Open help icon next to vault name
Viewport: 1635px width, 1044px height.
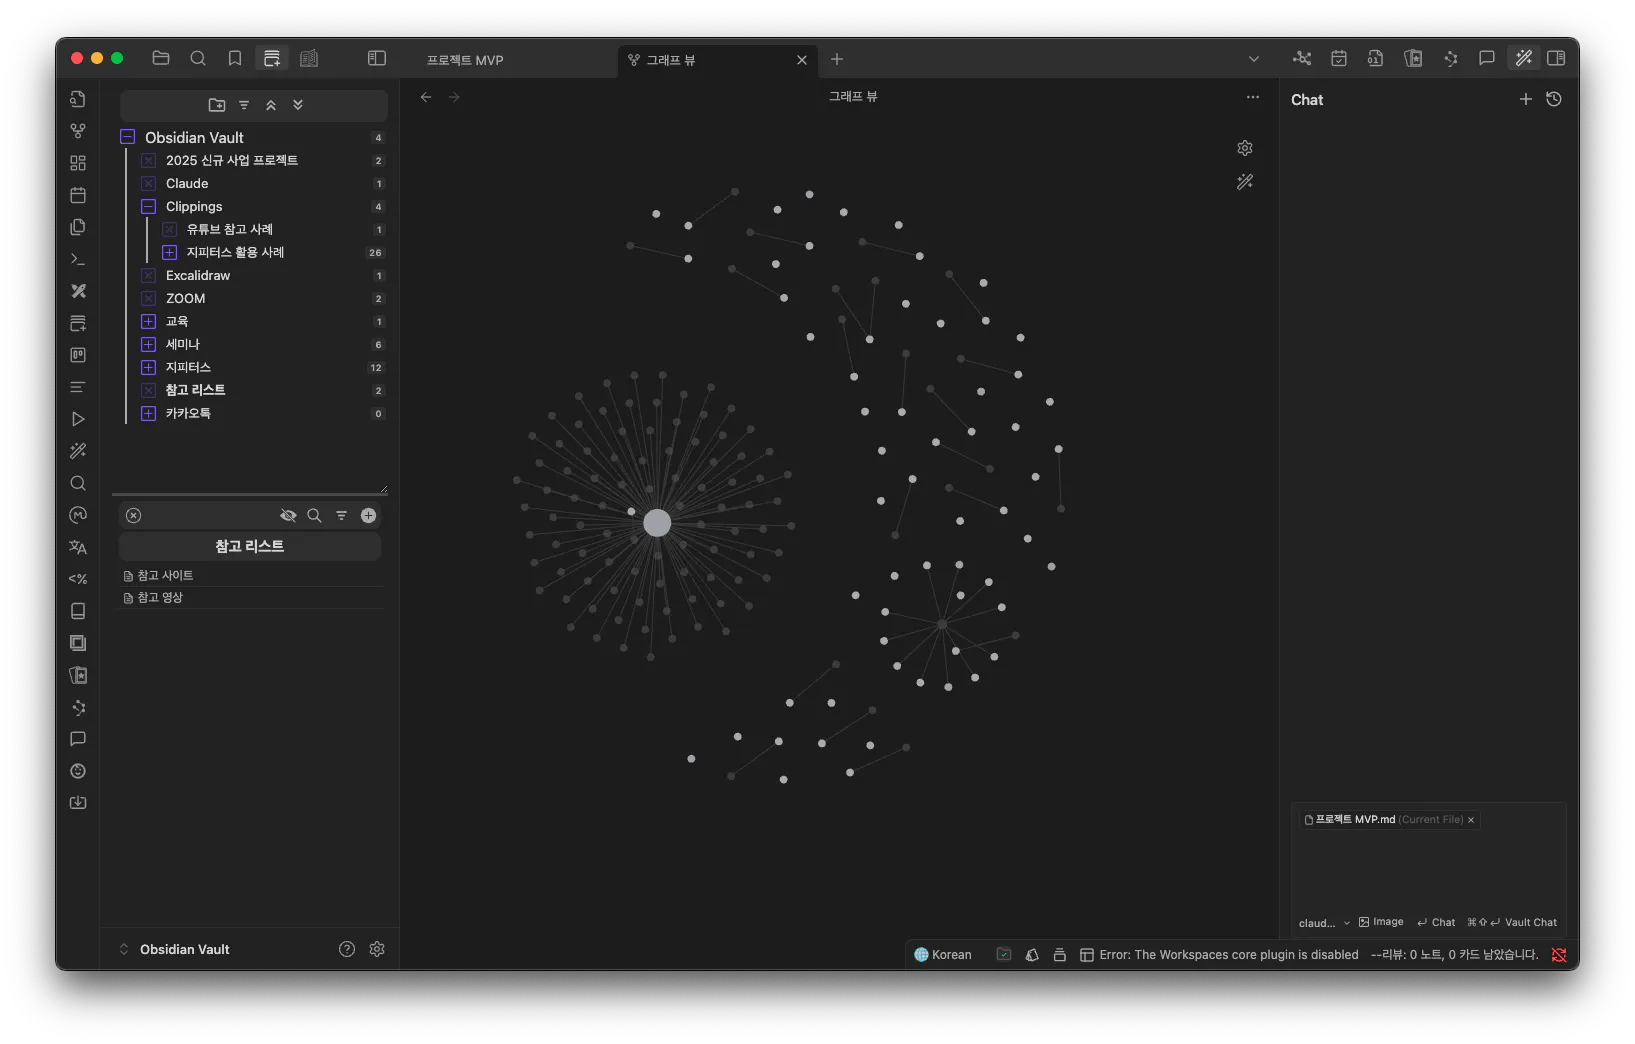pyautogui.click(x=347, y=949)
